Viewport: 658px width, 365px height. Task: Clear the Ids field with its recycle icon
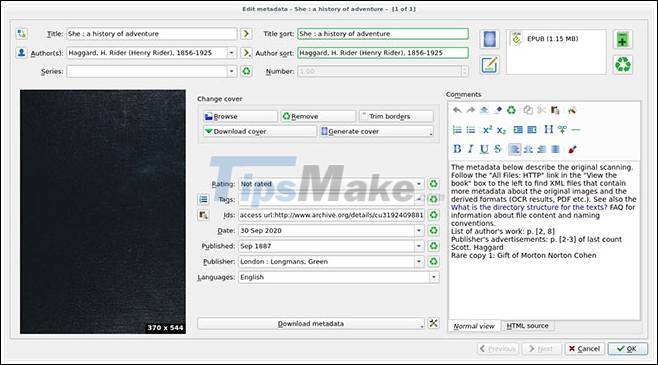point(433,215)
